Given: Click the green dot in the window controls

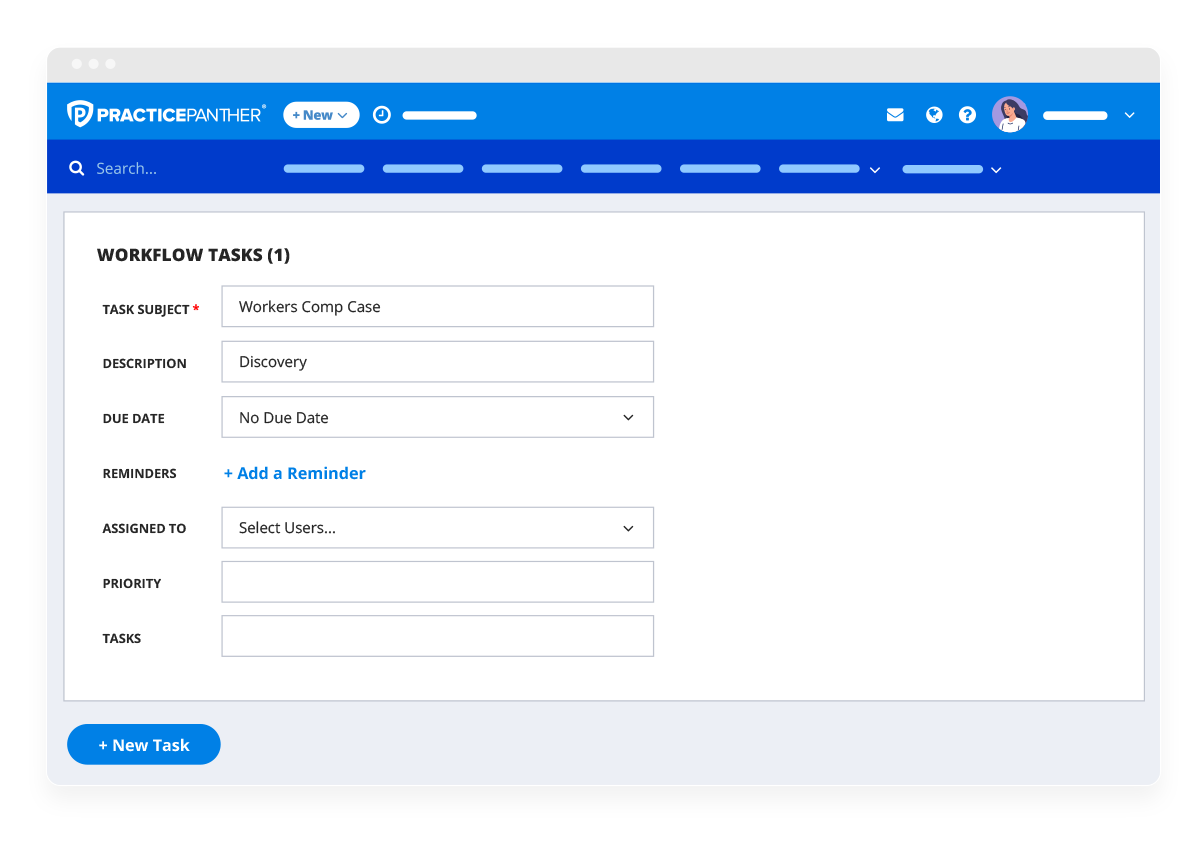Looking at the screenshot, I should (109, 64).
